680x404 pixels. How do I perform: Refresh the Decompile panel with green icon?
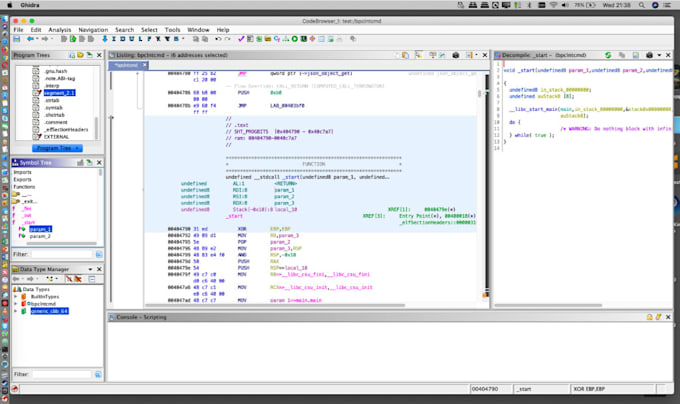point(609,53)
